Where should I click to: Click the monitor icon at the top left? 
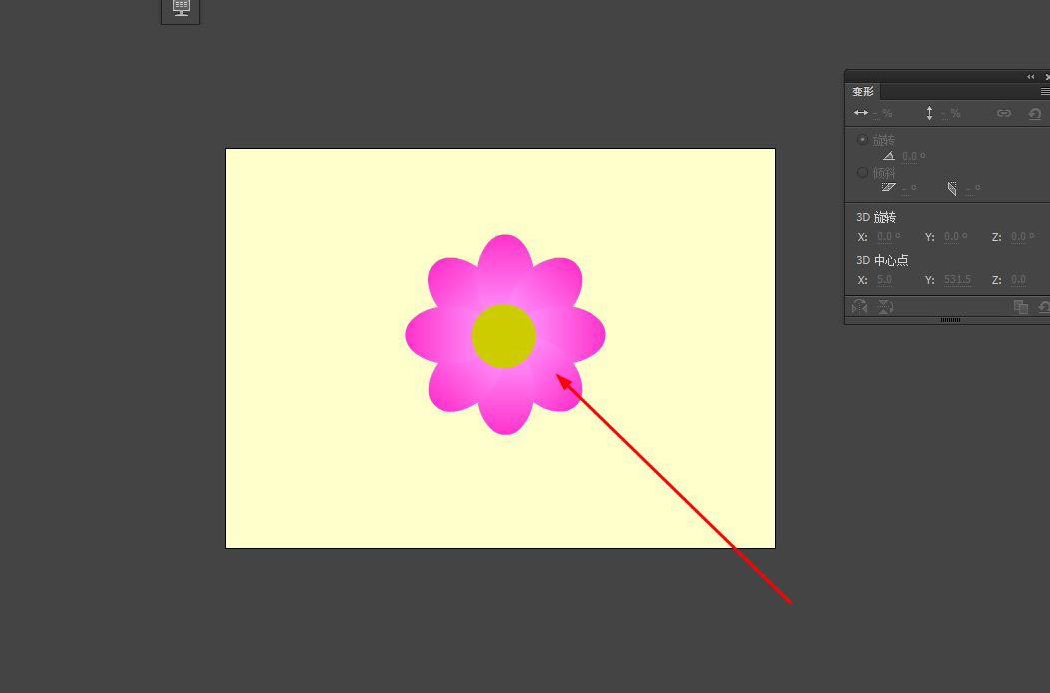point(180,9)
